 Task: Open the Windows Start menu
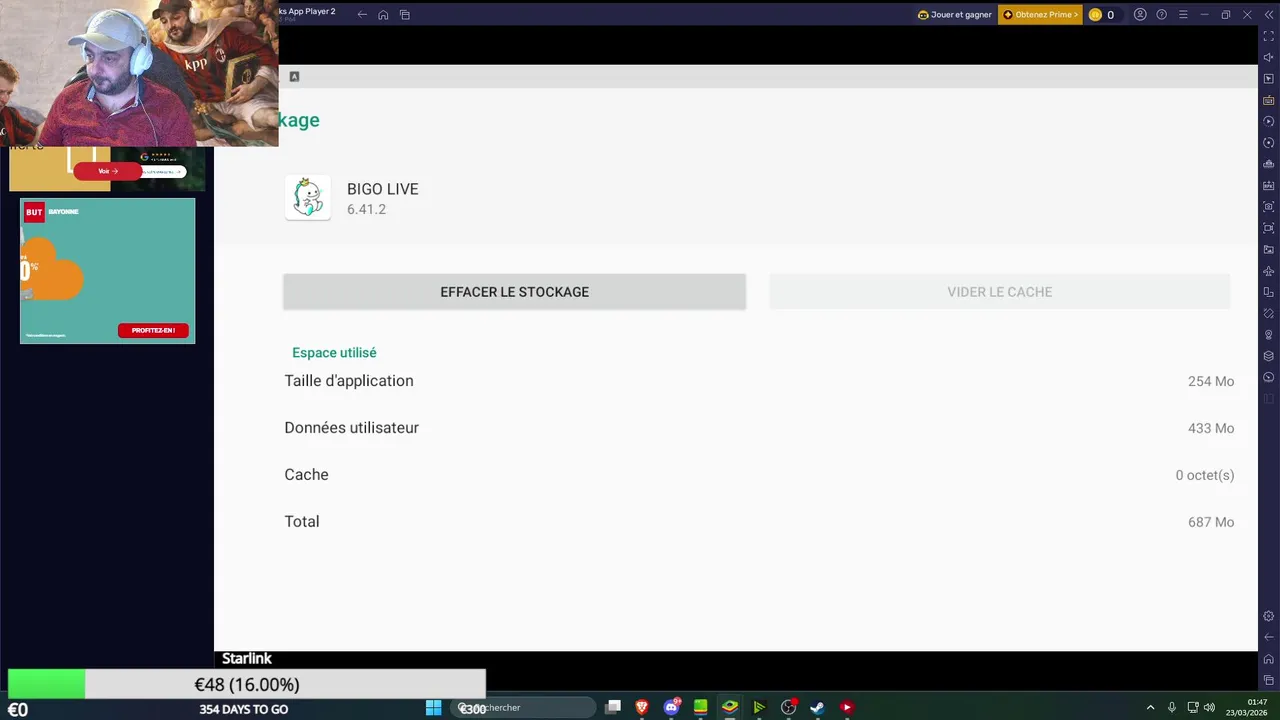(433, 707)
